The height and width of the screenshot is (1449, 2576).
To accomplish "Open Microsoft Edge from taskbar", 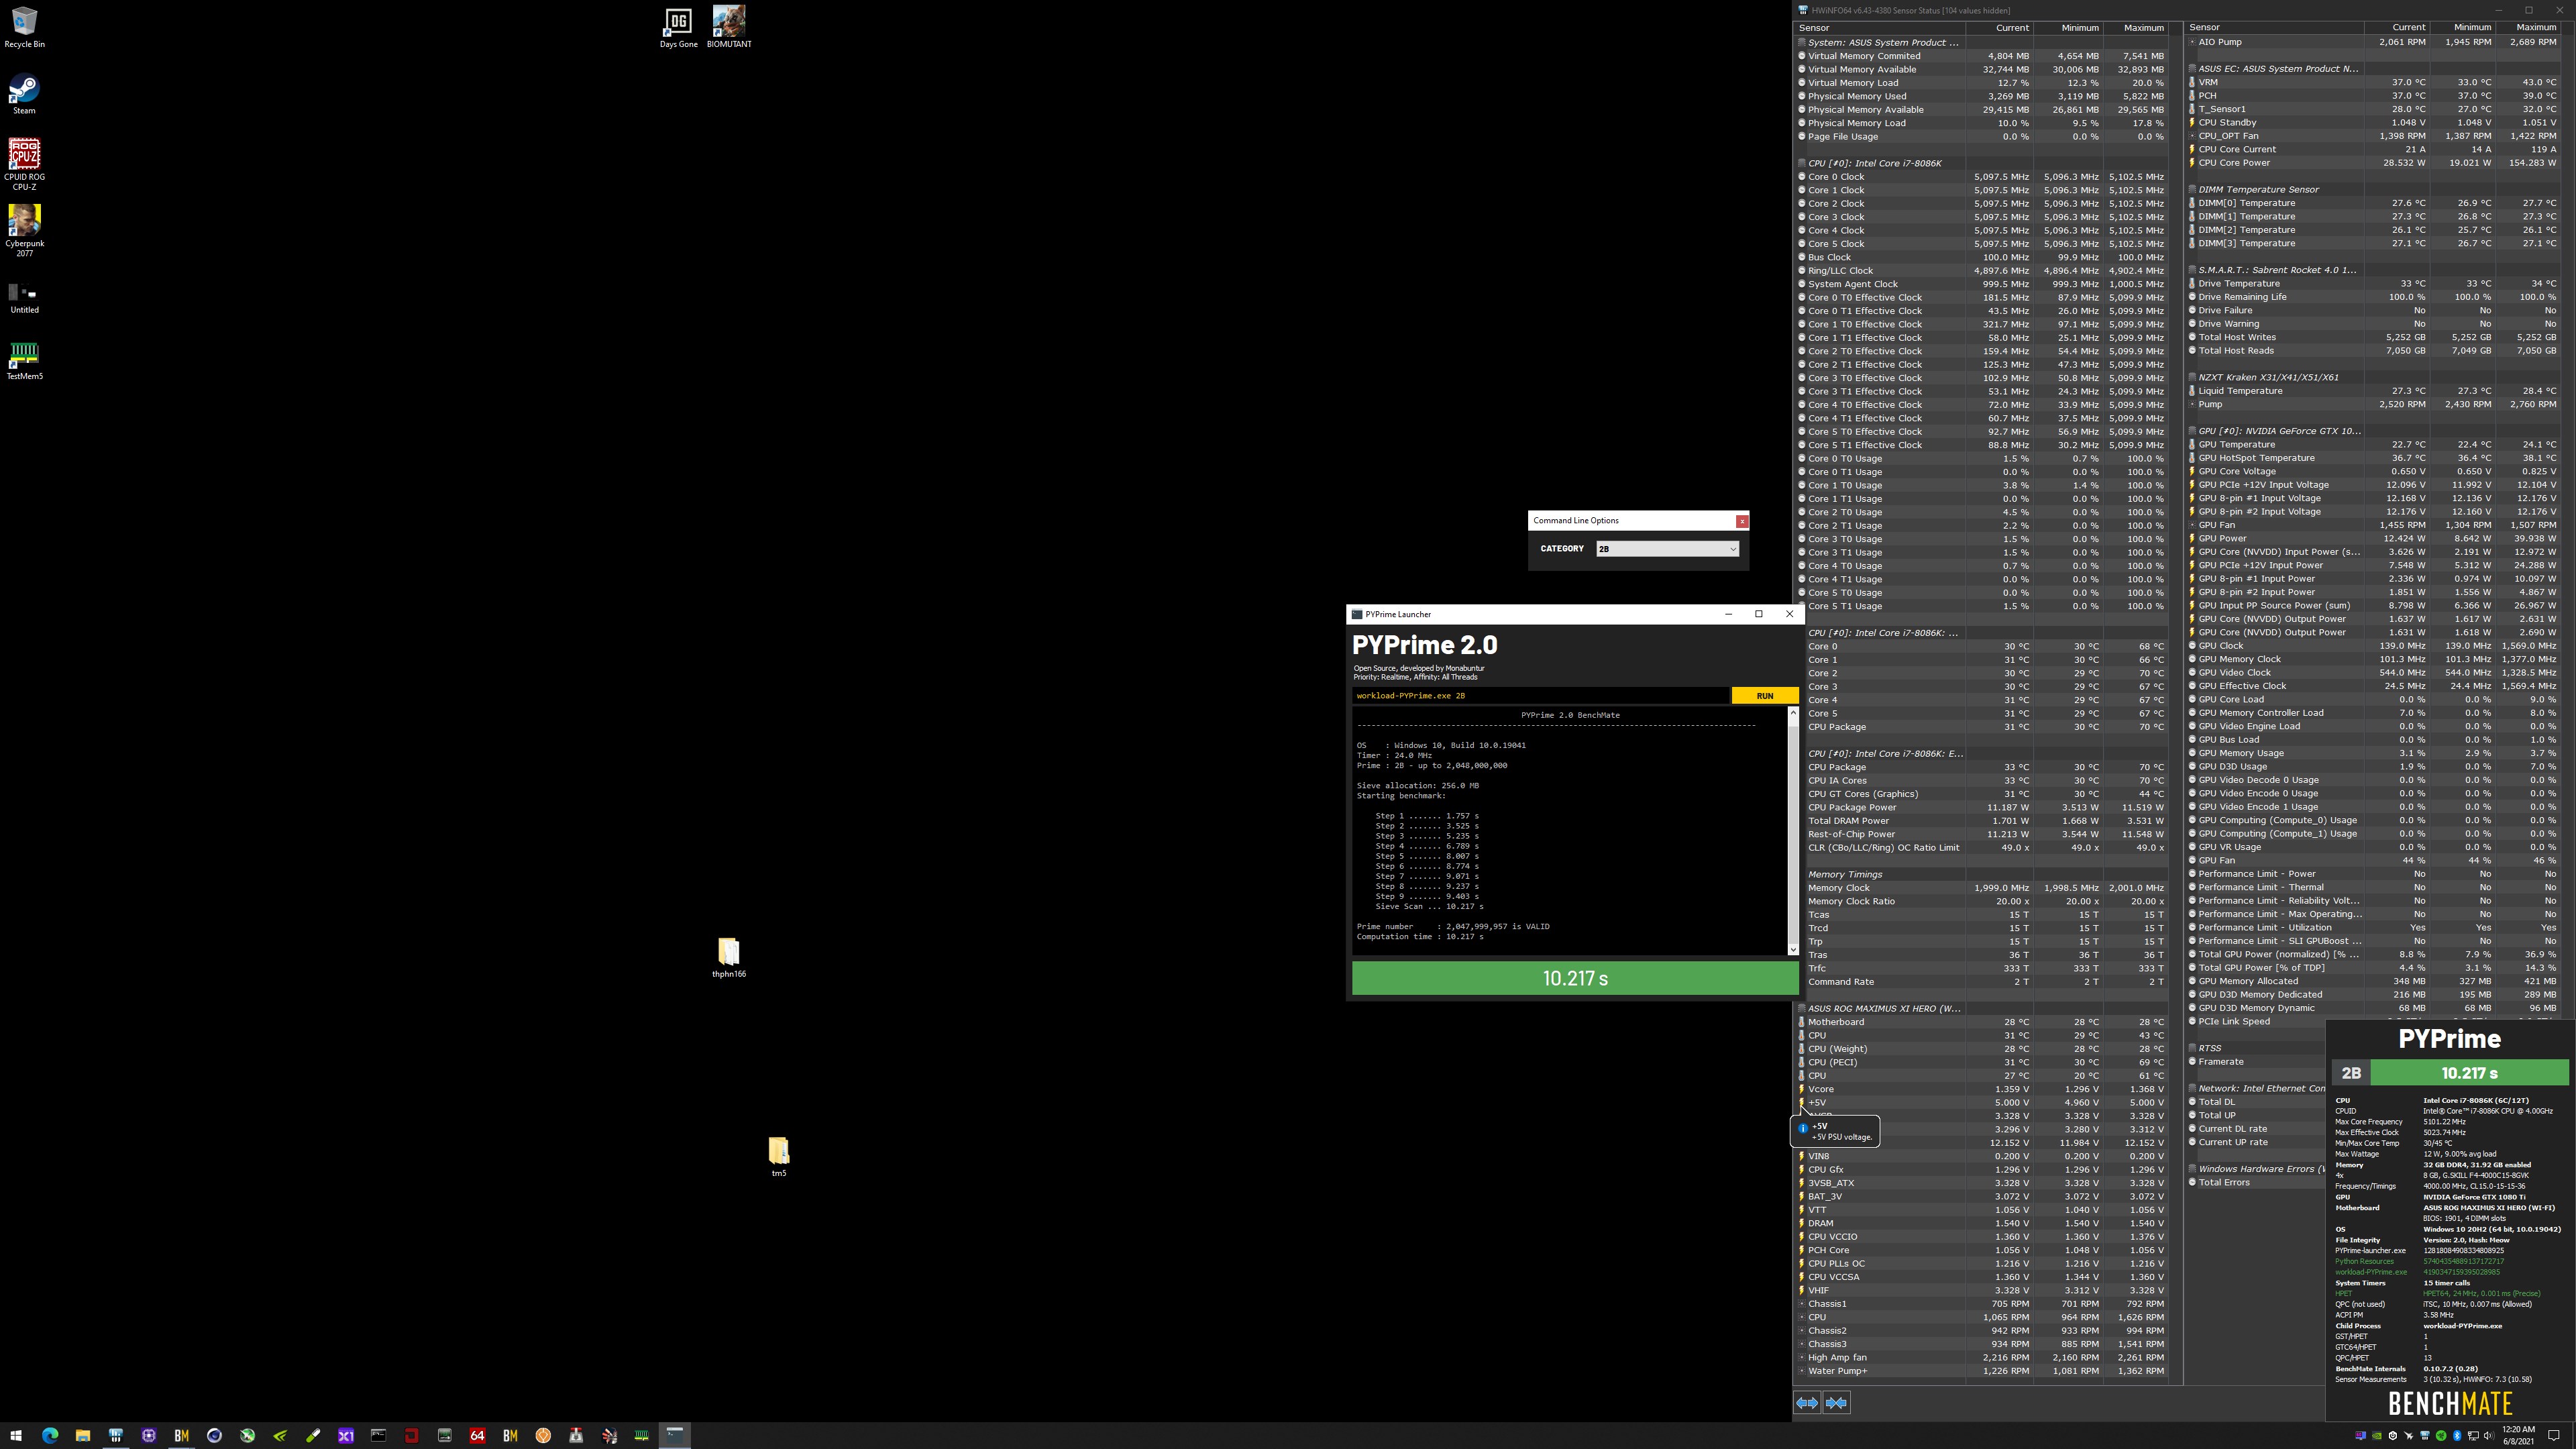I will pyautogui.click(x=49, y=1435).
